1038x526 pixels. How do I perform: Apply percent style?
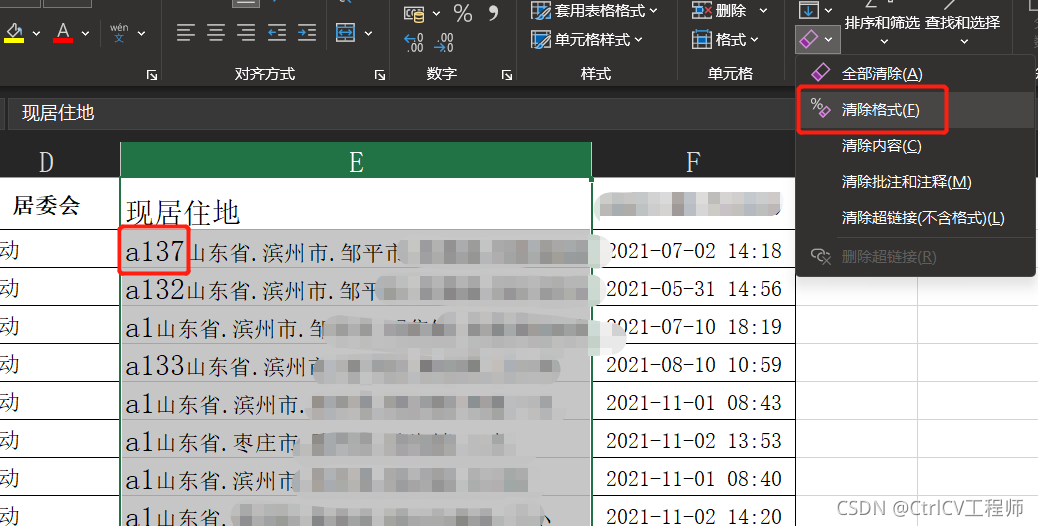tap(463, 13)
